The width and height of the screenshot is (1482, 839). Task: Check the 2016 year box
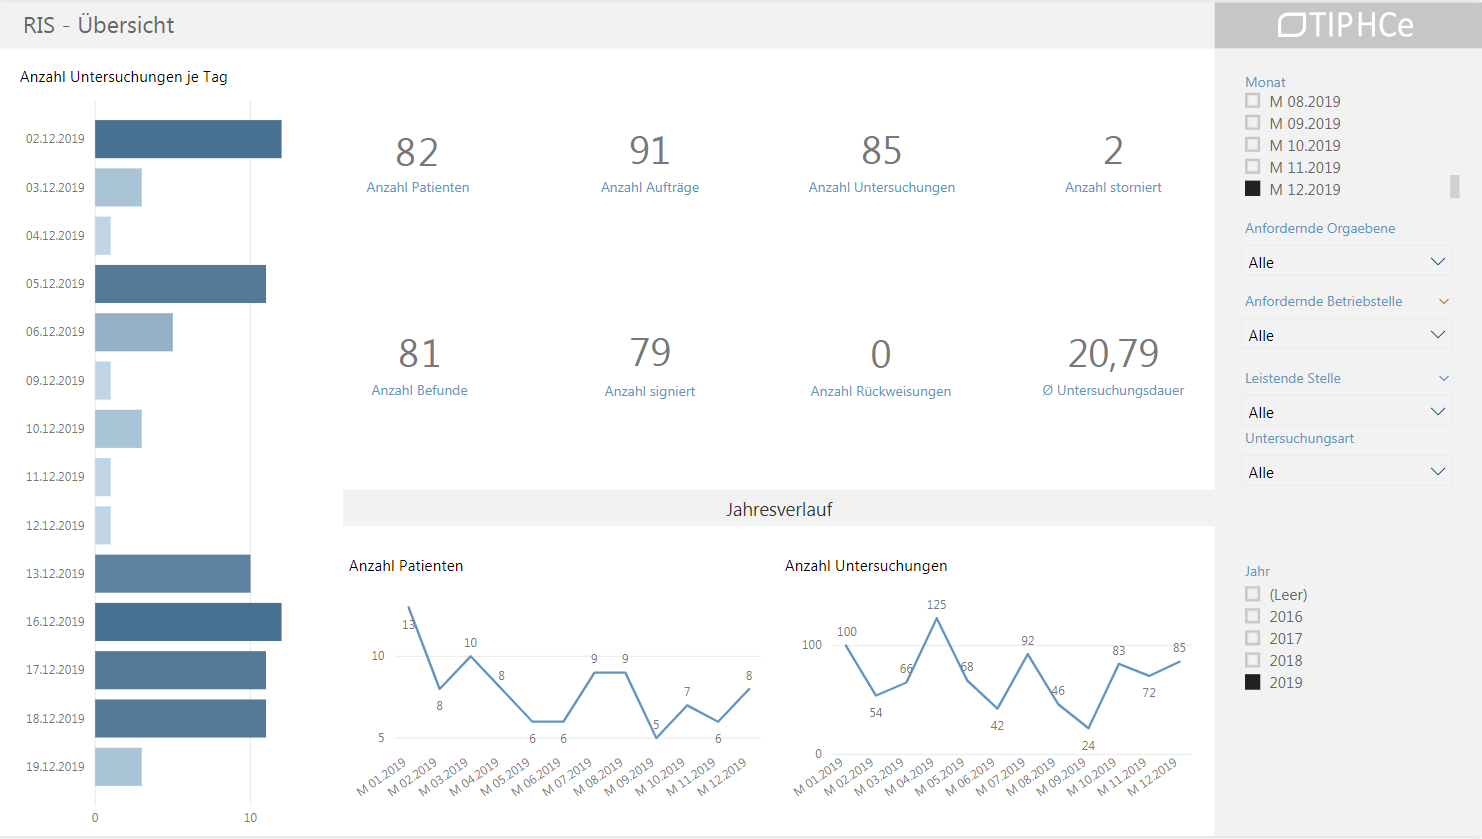tap(1252, 616)
